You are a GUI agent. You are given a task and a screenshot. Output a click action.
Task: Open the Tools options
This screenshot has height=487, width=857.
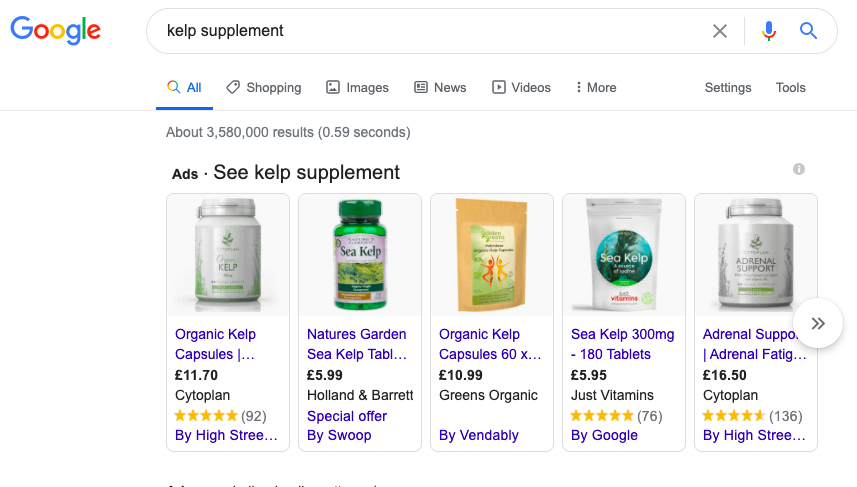point(790,88)
